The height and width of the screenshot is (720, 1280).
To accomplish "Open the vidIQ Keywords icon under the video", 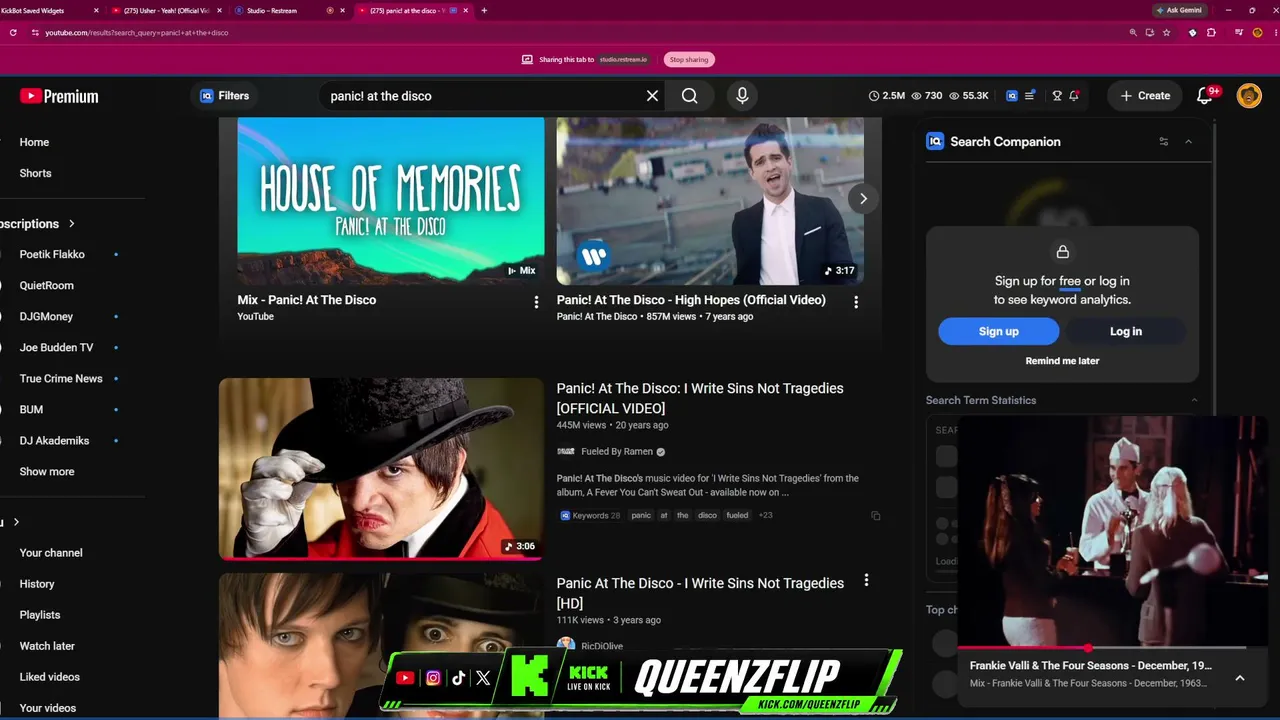I will pyautogui.click(x=565, y=516).
